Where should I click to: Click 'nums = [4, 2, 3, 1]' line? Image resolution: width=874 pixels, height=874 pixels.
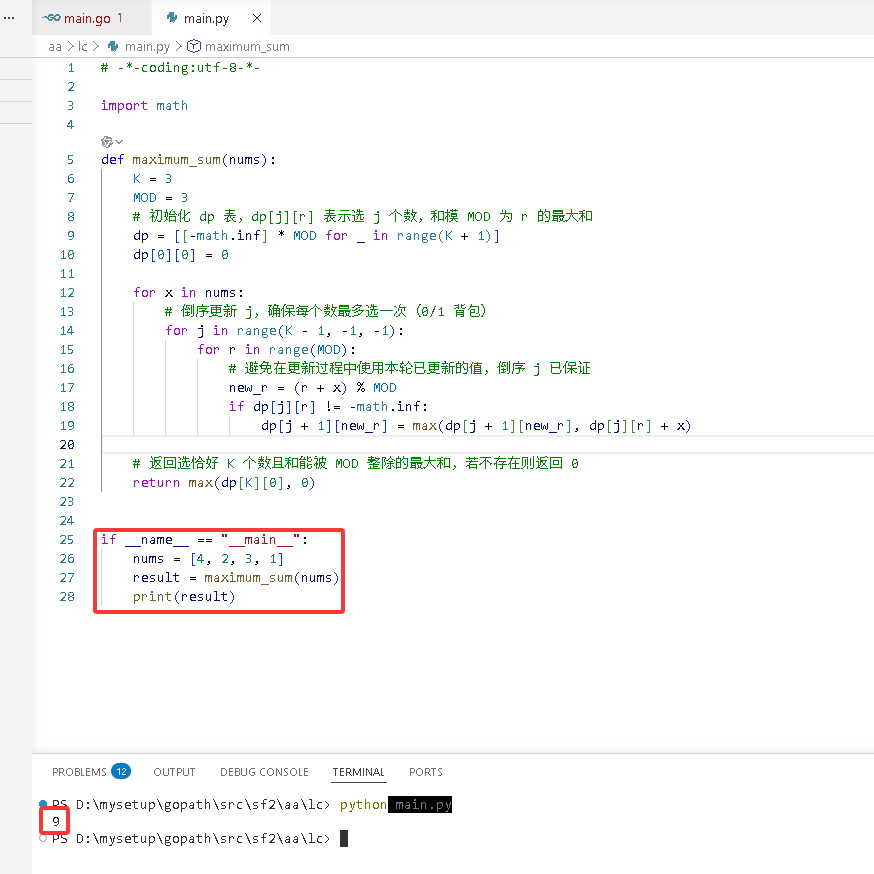208,559
